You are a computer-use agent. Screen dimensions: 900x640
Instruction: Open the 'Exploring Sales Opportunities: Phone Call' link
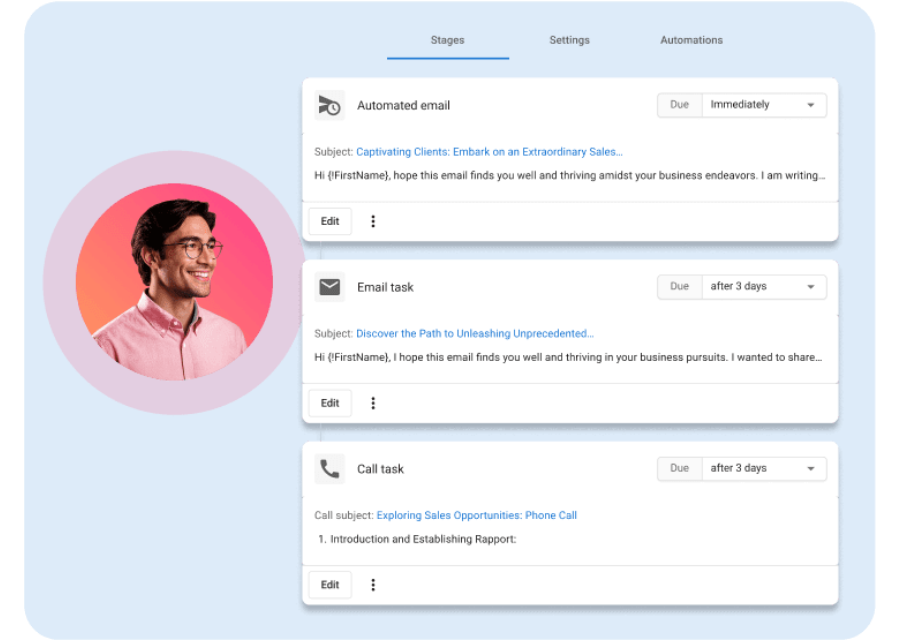click(x=476, y=516)
